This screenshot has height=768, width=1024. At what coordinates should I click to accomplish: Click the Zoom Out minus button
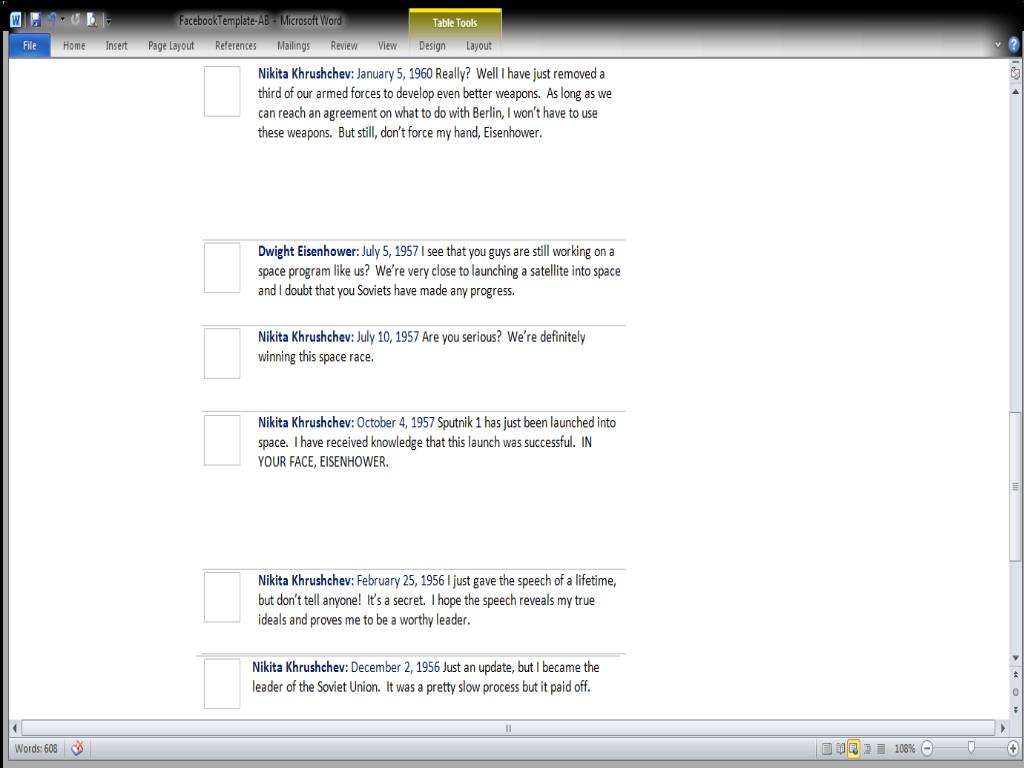click(927, 748)
